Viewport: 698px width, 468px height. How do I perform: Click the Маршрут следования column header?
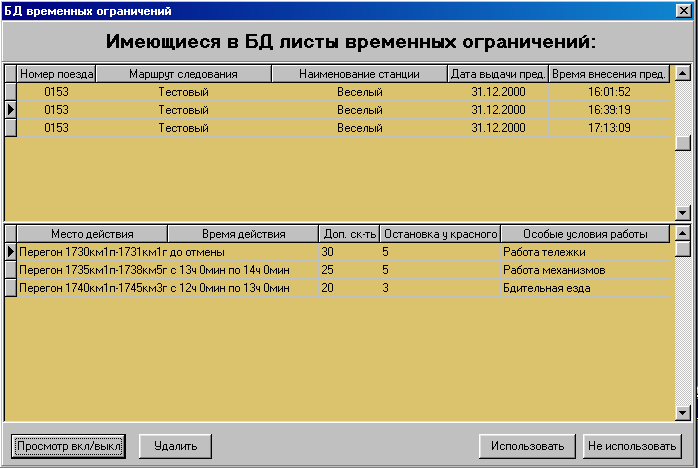[183, 74]
